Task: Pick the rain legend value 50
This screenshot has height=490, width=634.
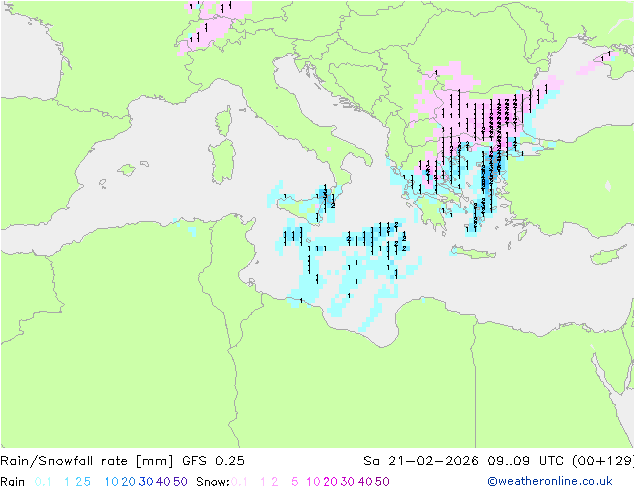Action: pos(180,482)
